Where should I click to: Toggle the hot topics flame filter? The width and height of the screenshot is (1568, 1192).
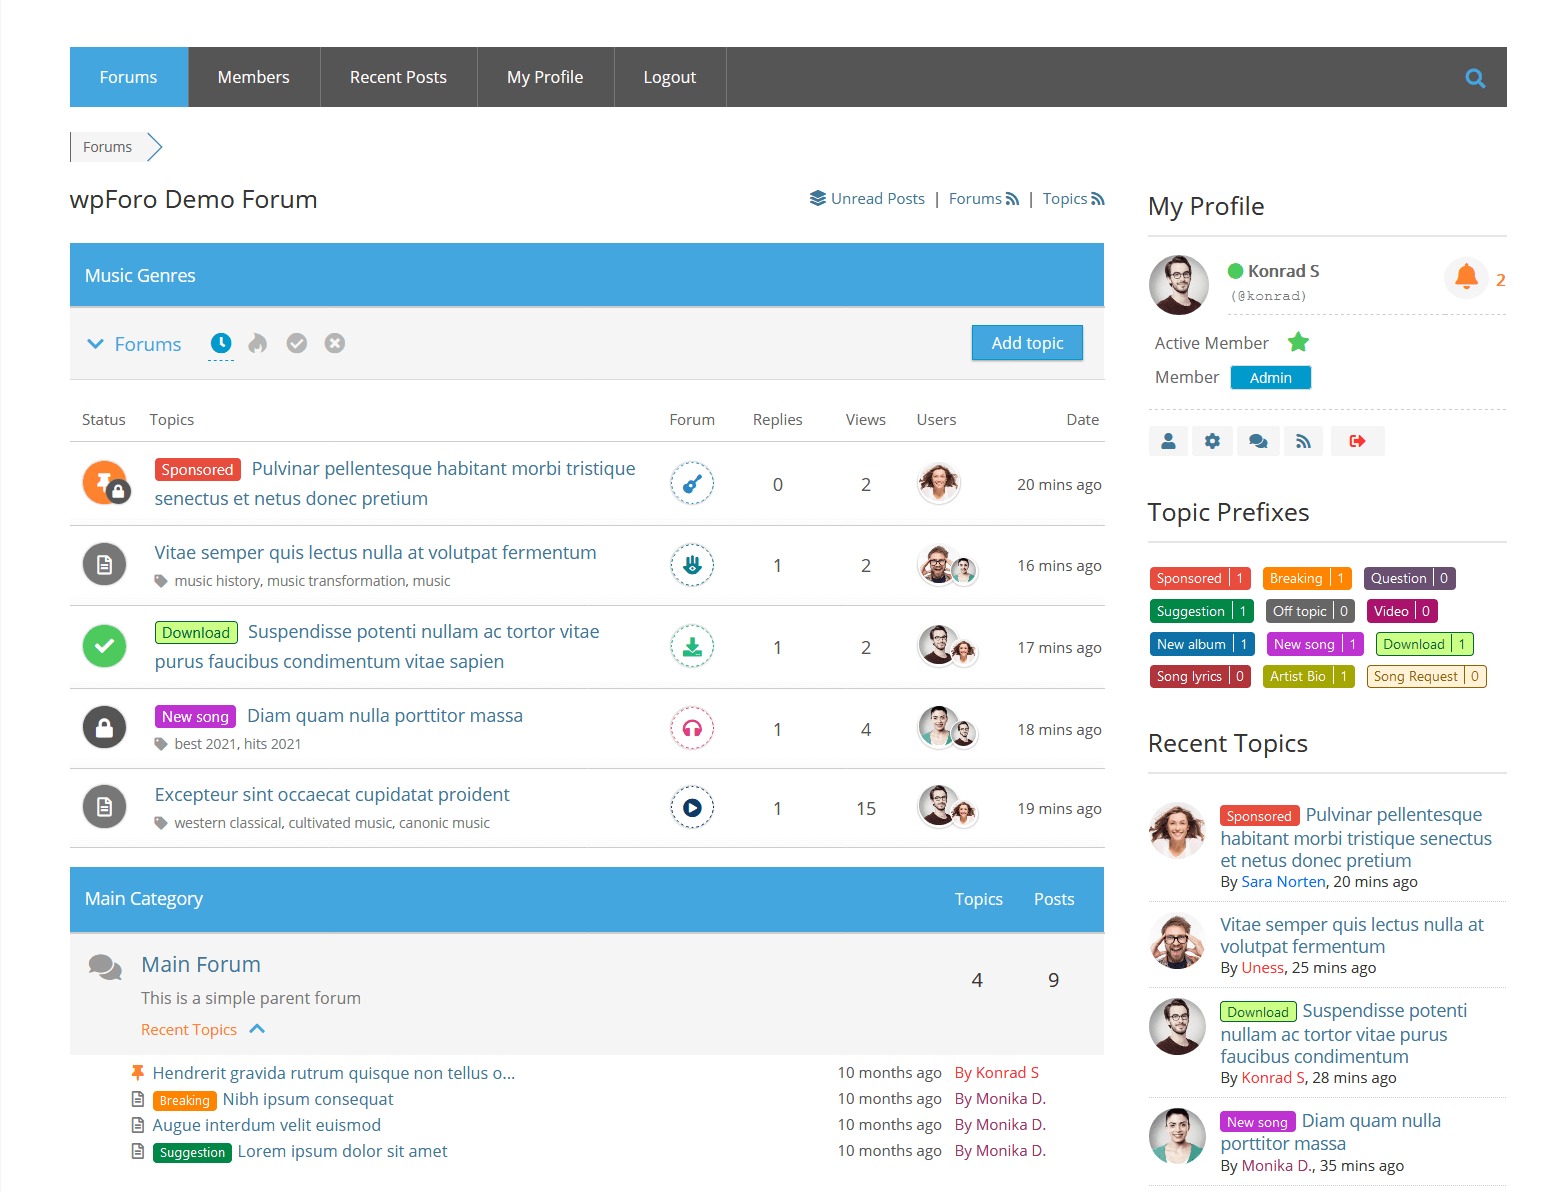(x=258, y=343)
